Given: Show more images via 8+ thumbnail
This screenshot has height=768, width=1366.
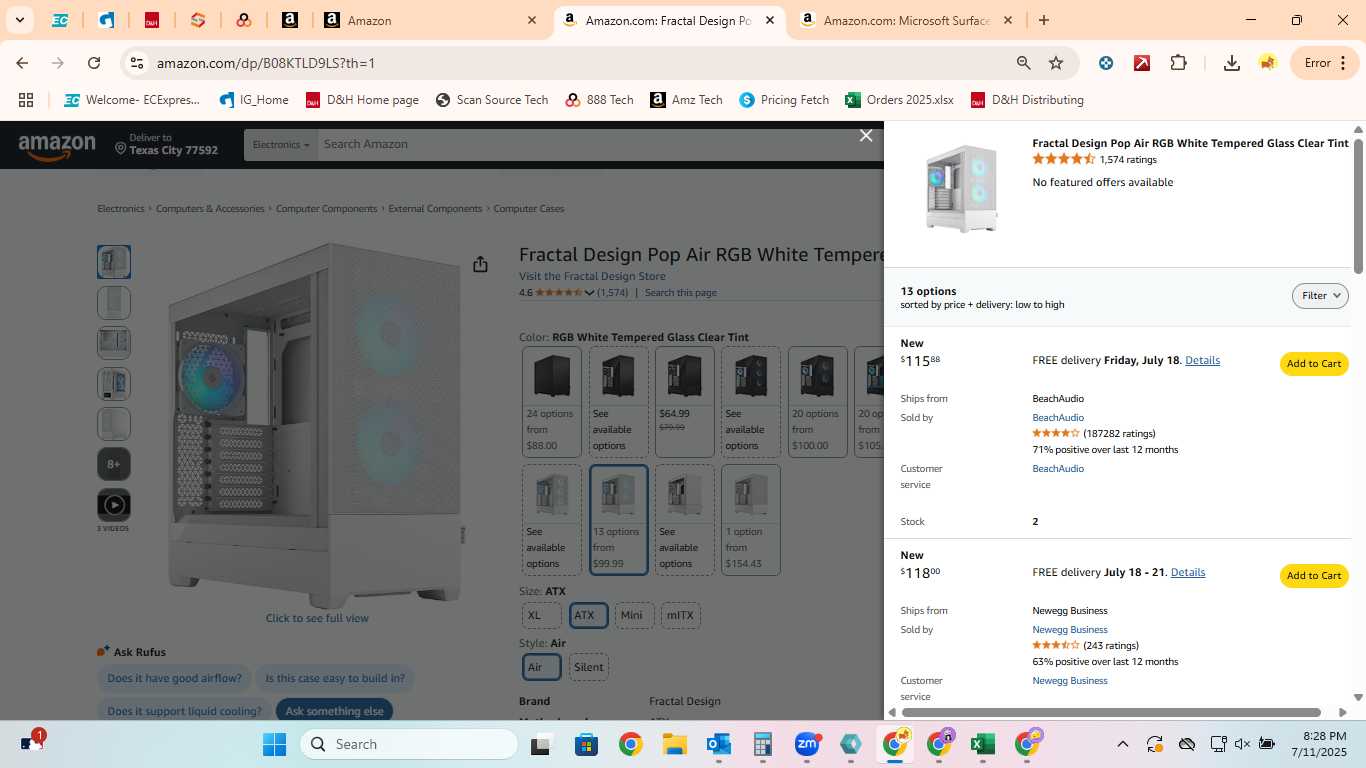Looking at the screenshot, I should click(114, 464).
